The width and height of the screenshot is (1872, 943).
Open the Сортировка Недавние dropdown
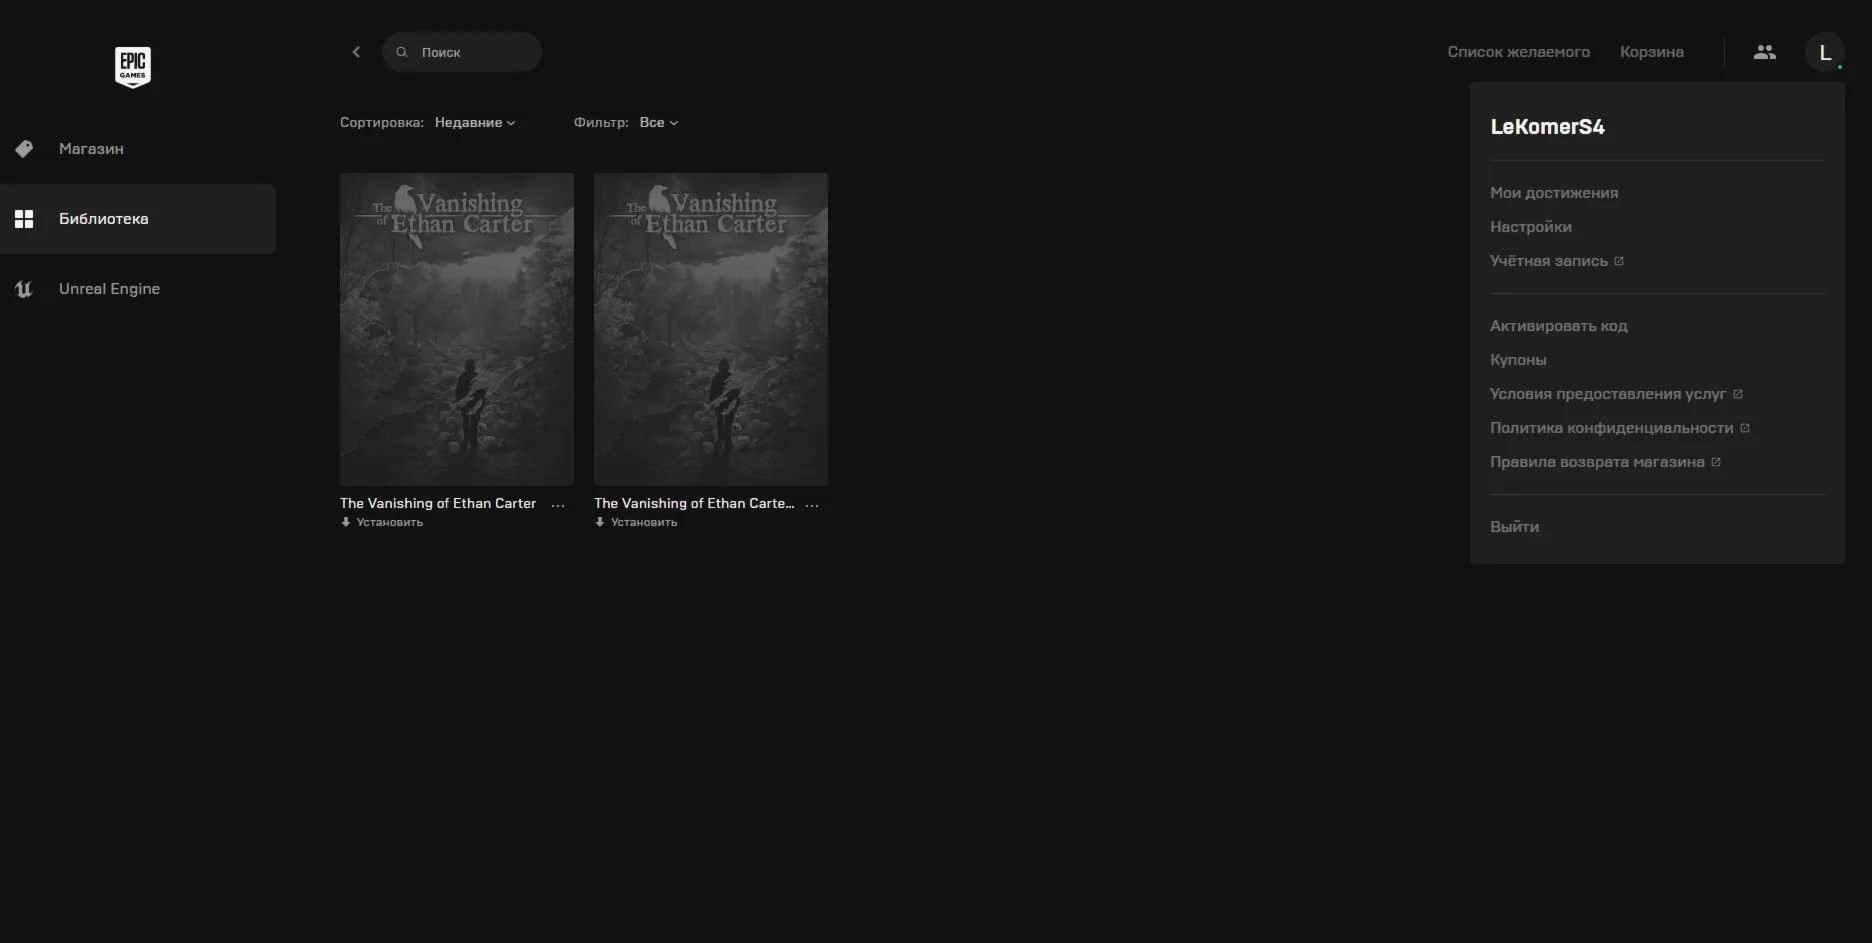pos(475,123)
